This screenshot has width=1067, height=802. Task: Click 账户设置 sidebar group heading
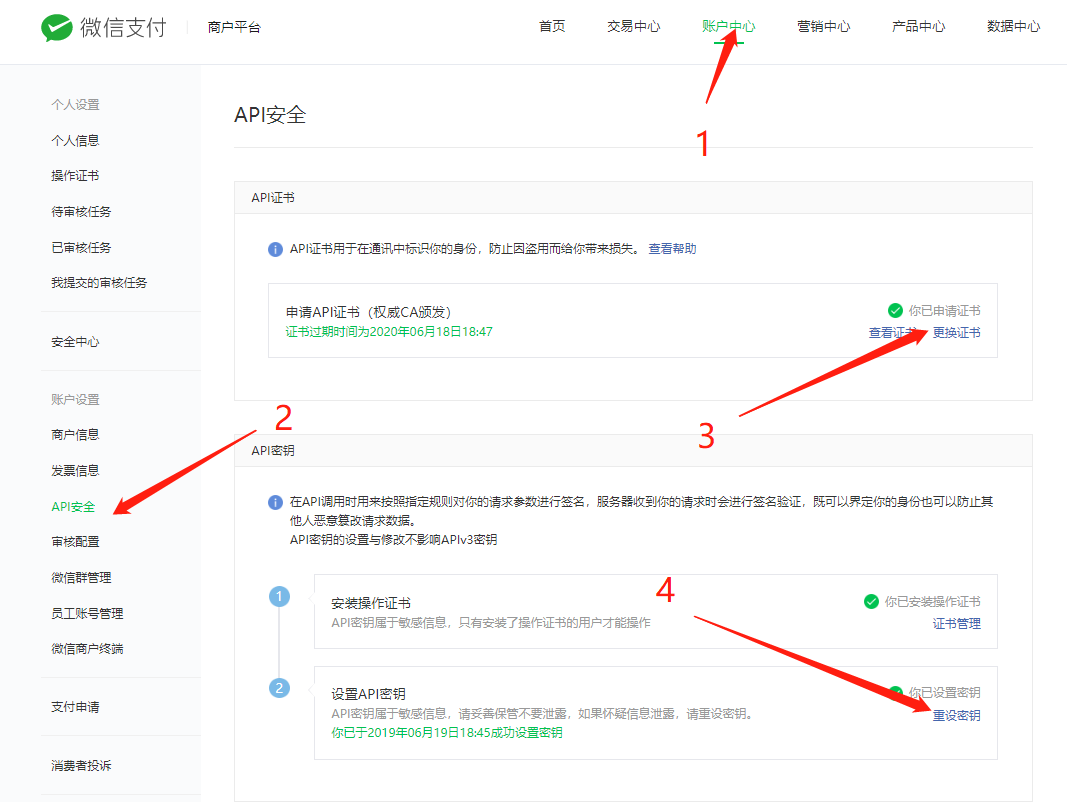click(x=76, y=400)
